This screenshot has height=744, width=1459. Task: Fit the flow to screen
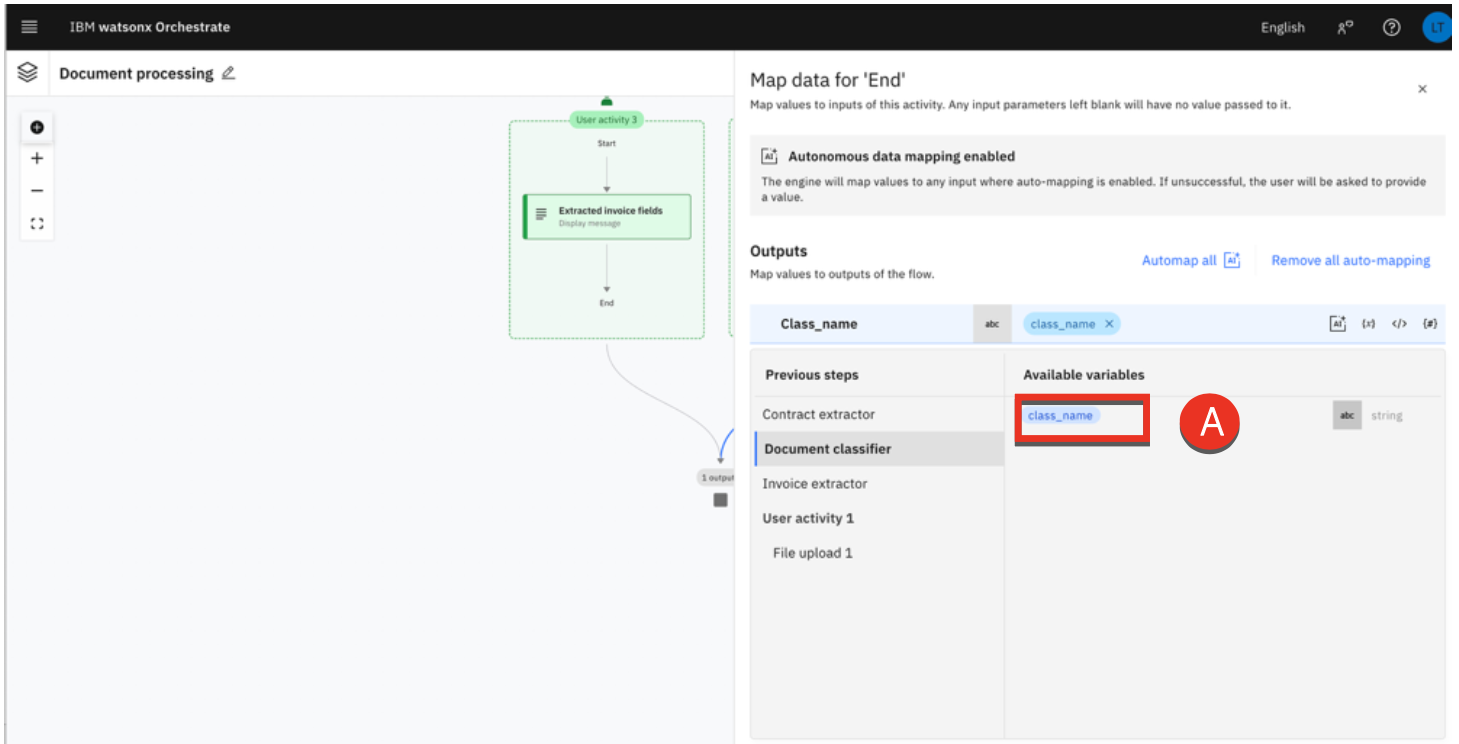coord(37,224)
